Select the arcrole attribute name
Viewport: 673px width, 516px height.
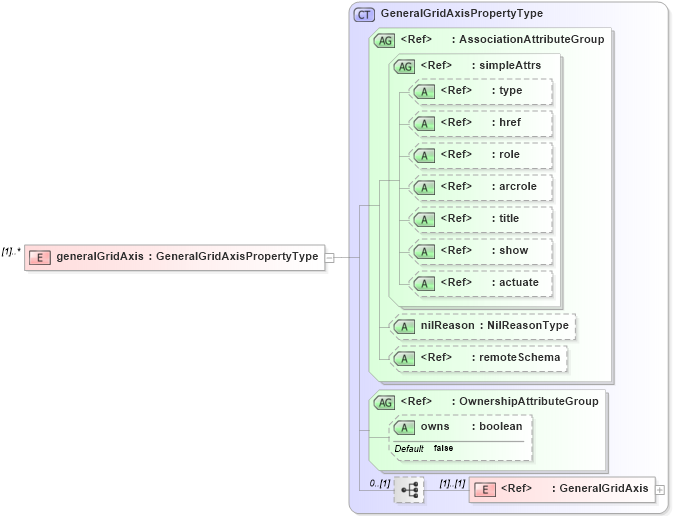click(x=518, y=186)
